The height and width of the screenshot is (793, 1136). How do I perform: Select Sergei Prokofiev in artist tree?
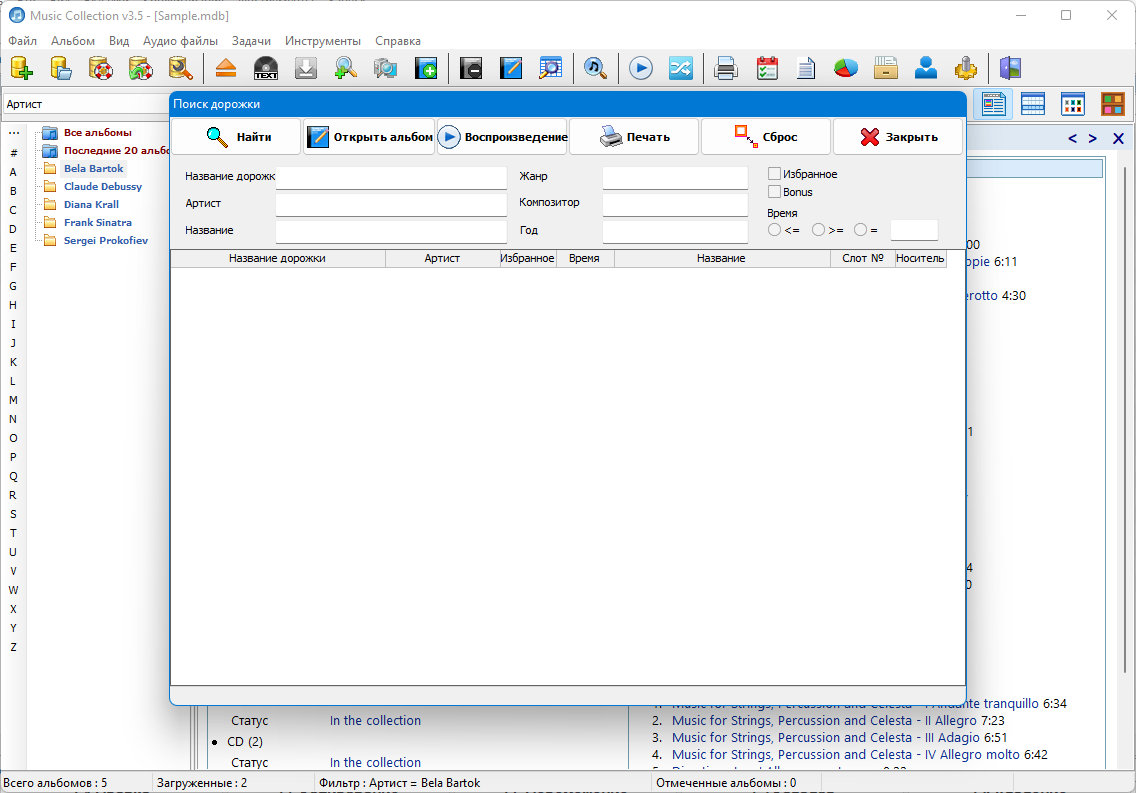pos(106,240)
